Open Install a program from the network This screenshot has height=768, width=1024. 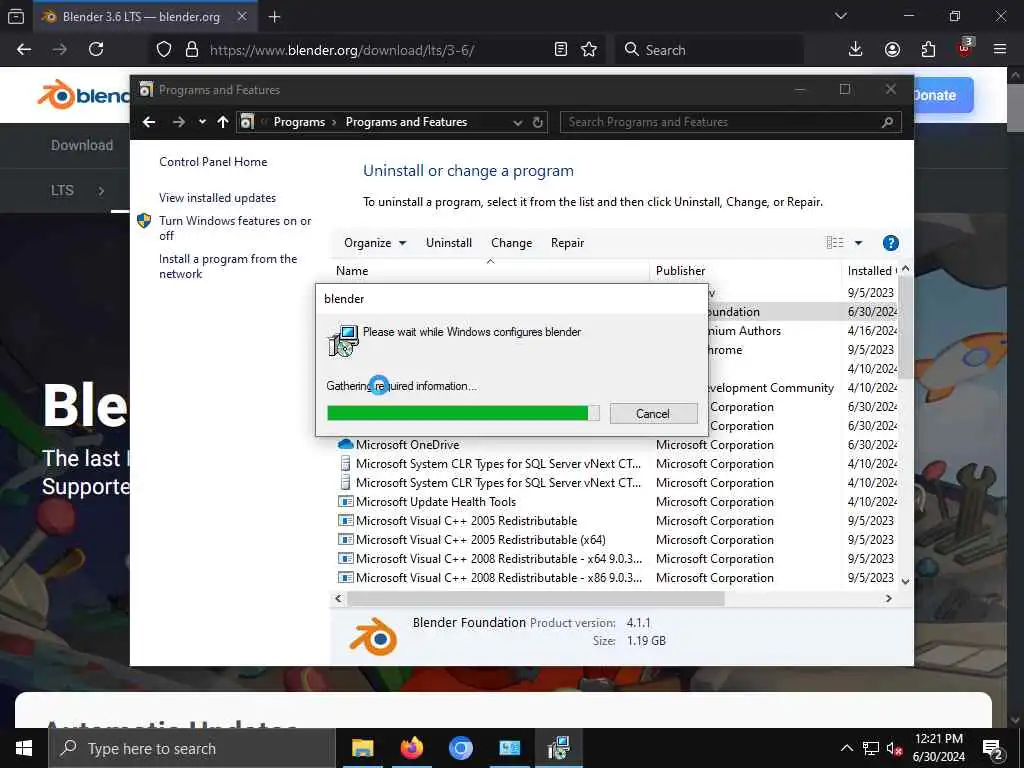pos(228,266)
